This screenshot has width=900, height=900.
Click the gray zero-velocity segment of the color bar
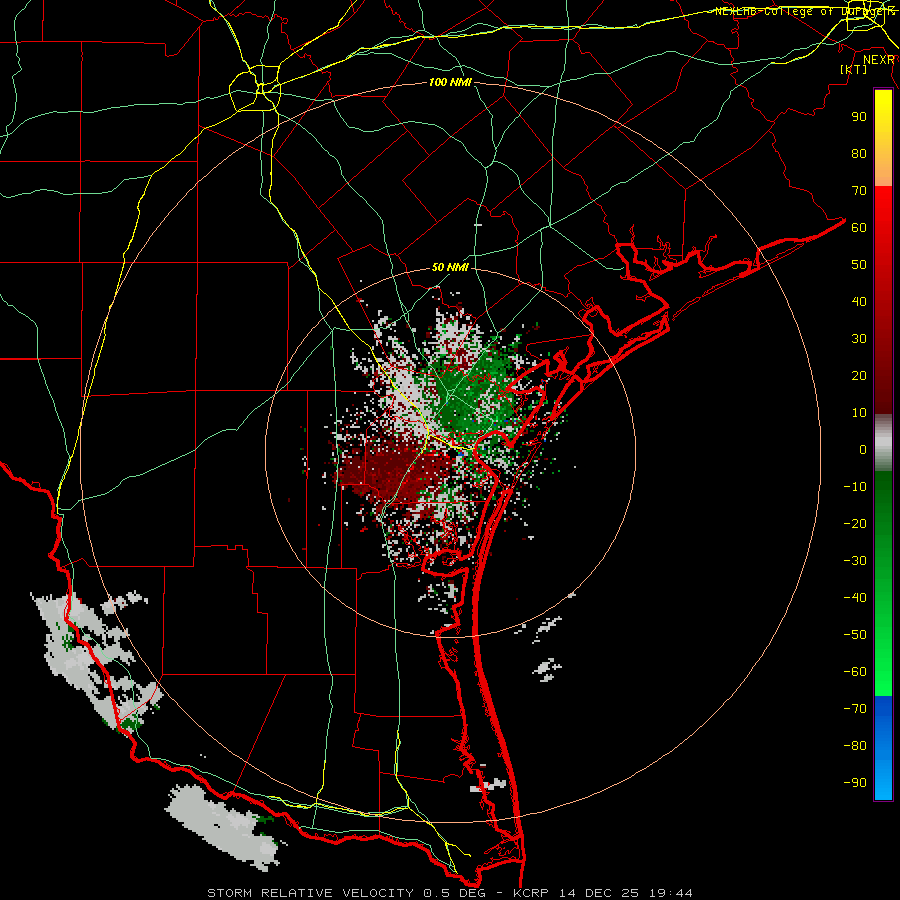pos(883,443)
